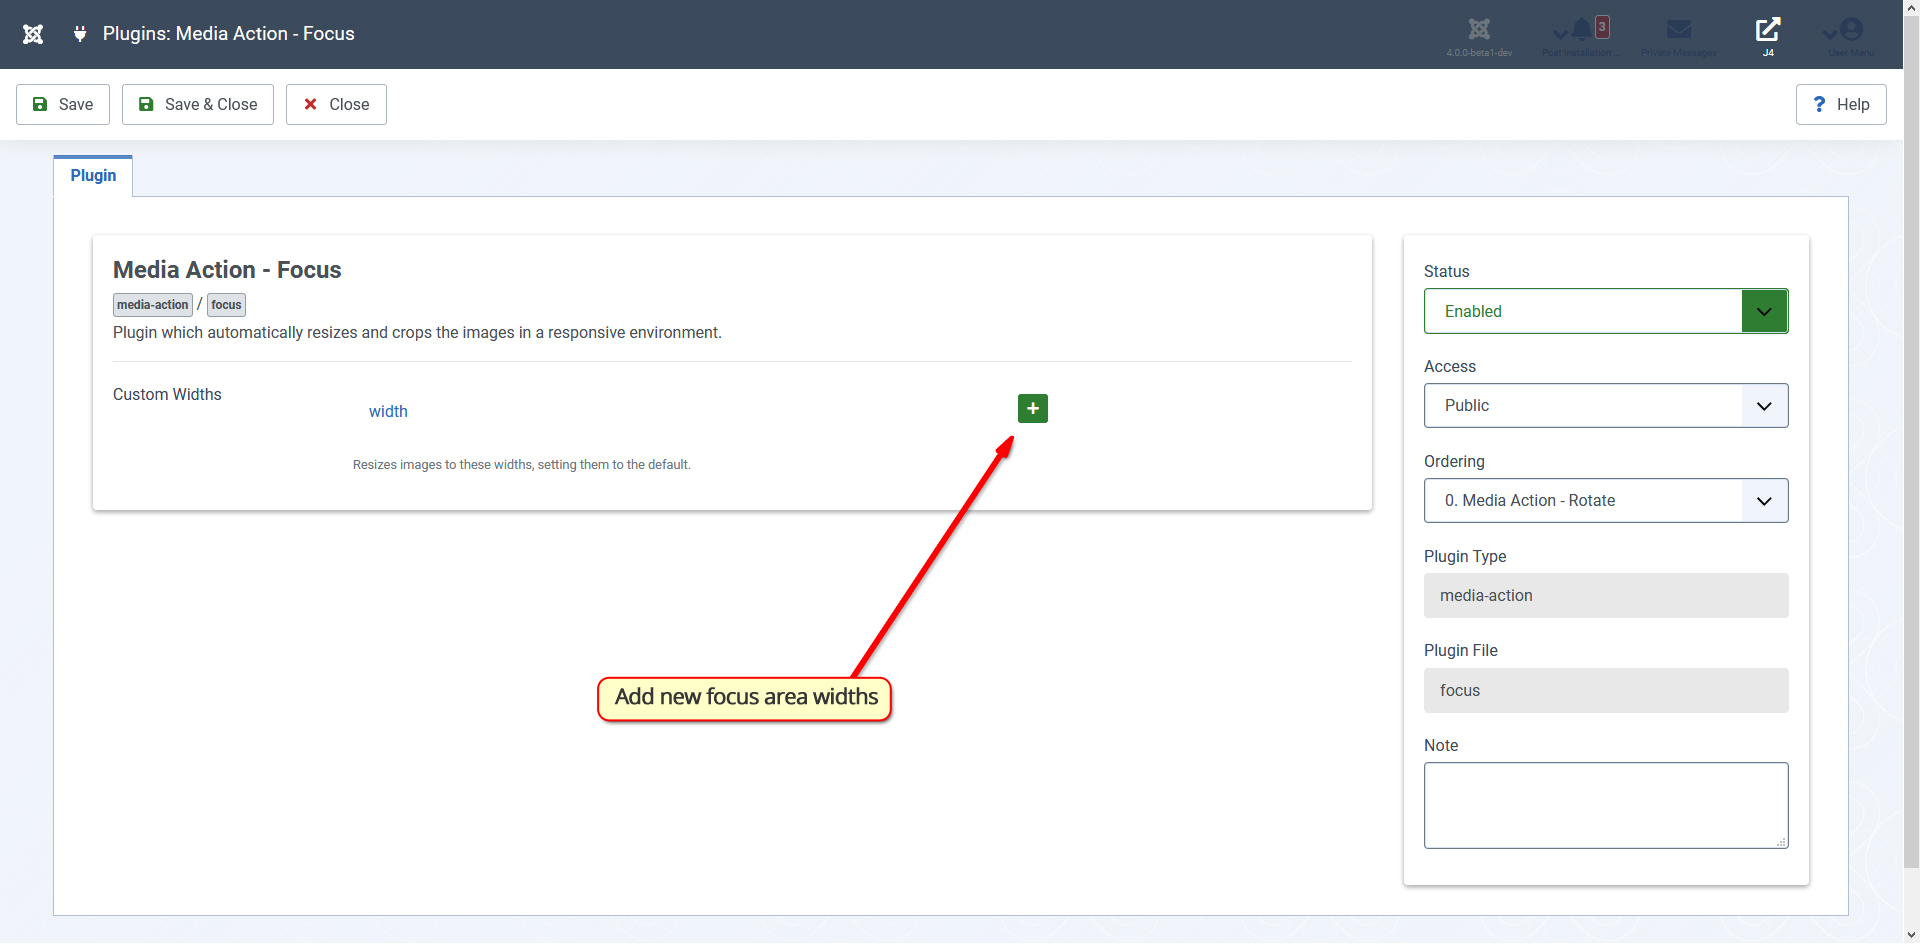
Task: Select the Plugin tab
Action: [93, 176]
